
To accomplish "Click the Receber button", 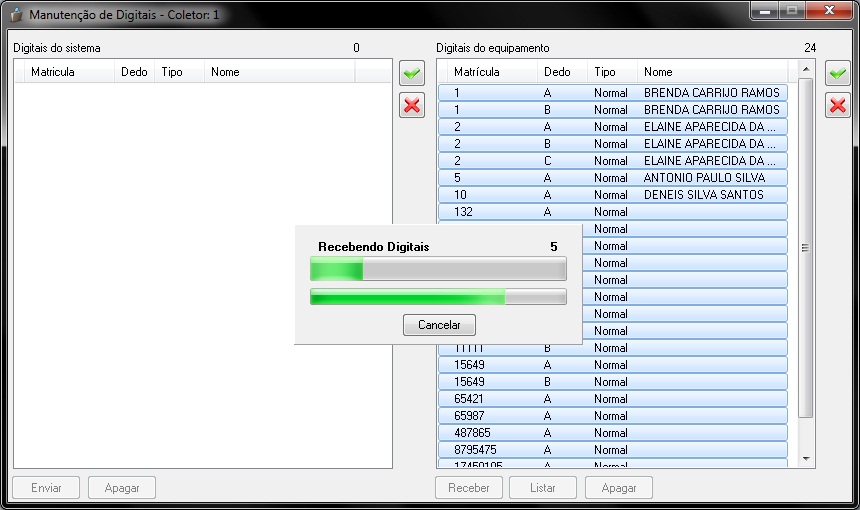I will click(468, 488).
